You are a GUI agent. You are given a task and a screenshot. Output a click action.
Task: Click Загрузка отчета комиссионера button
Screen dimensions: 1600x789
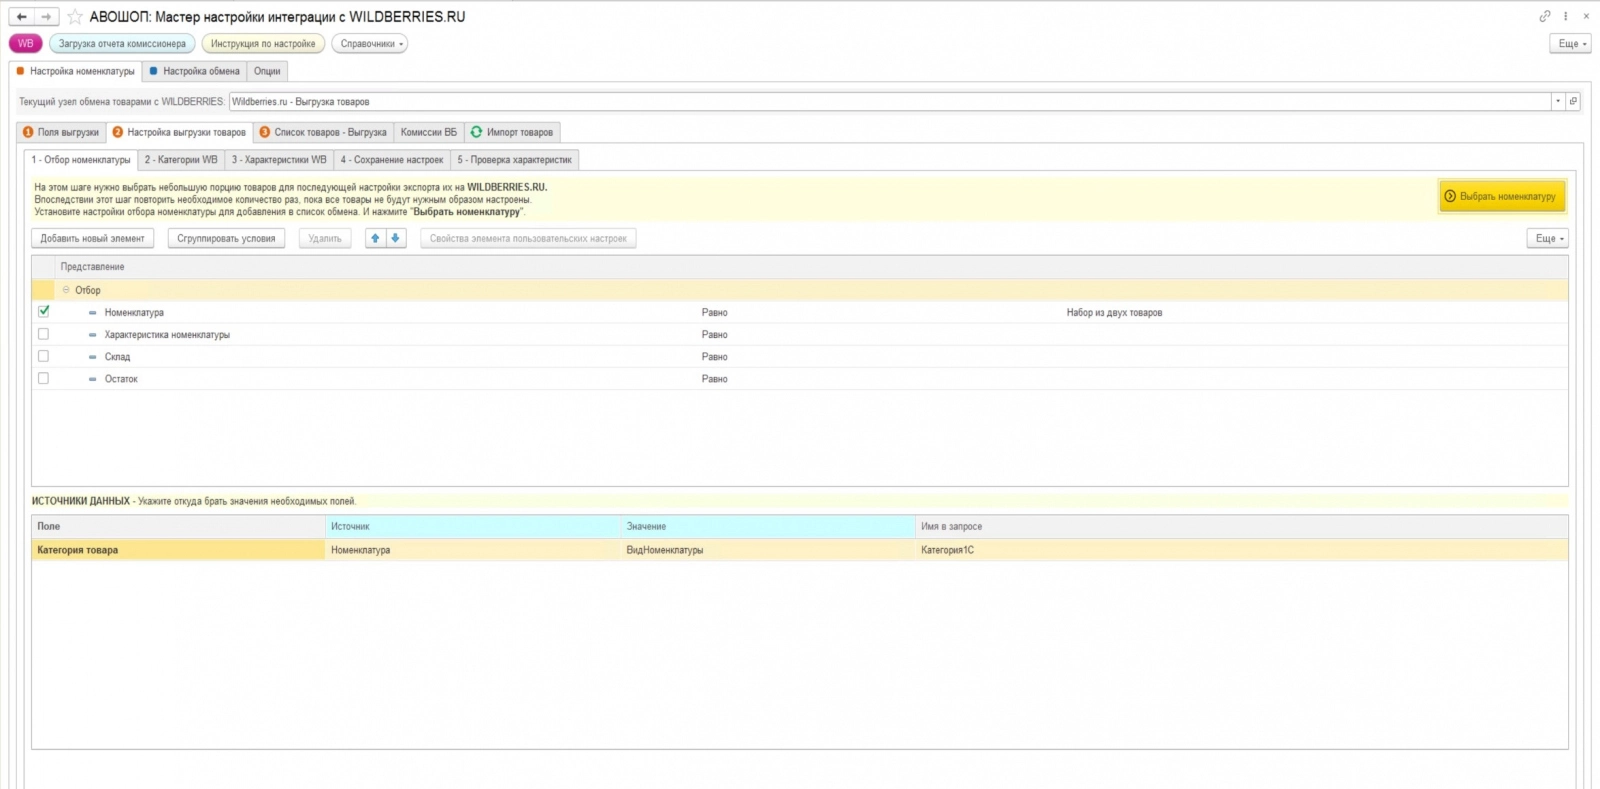122,43
